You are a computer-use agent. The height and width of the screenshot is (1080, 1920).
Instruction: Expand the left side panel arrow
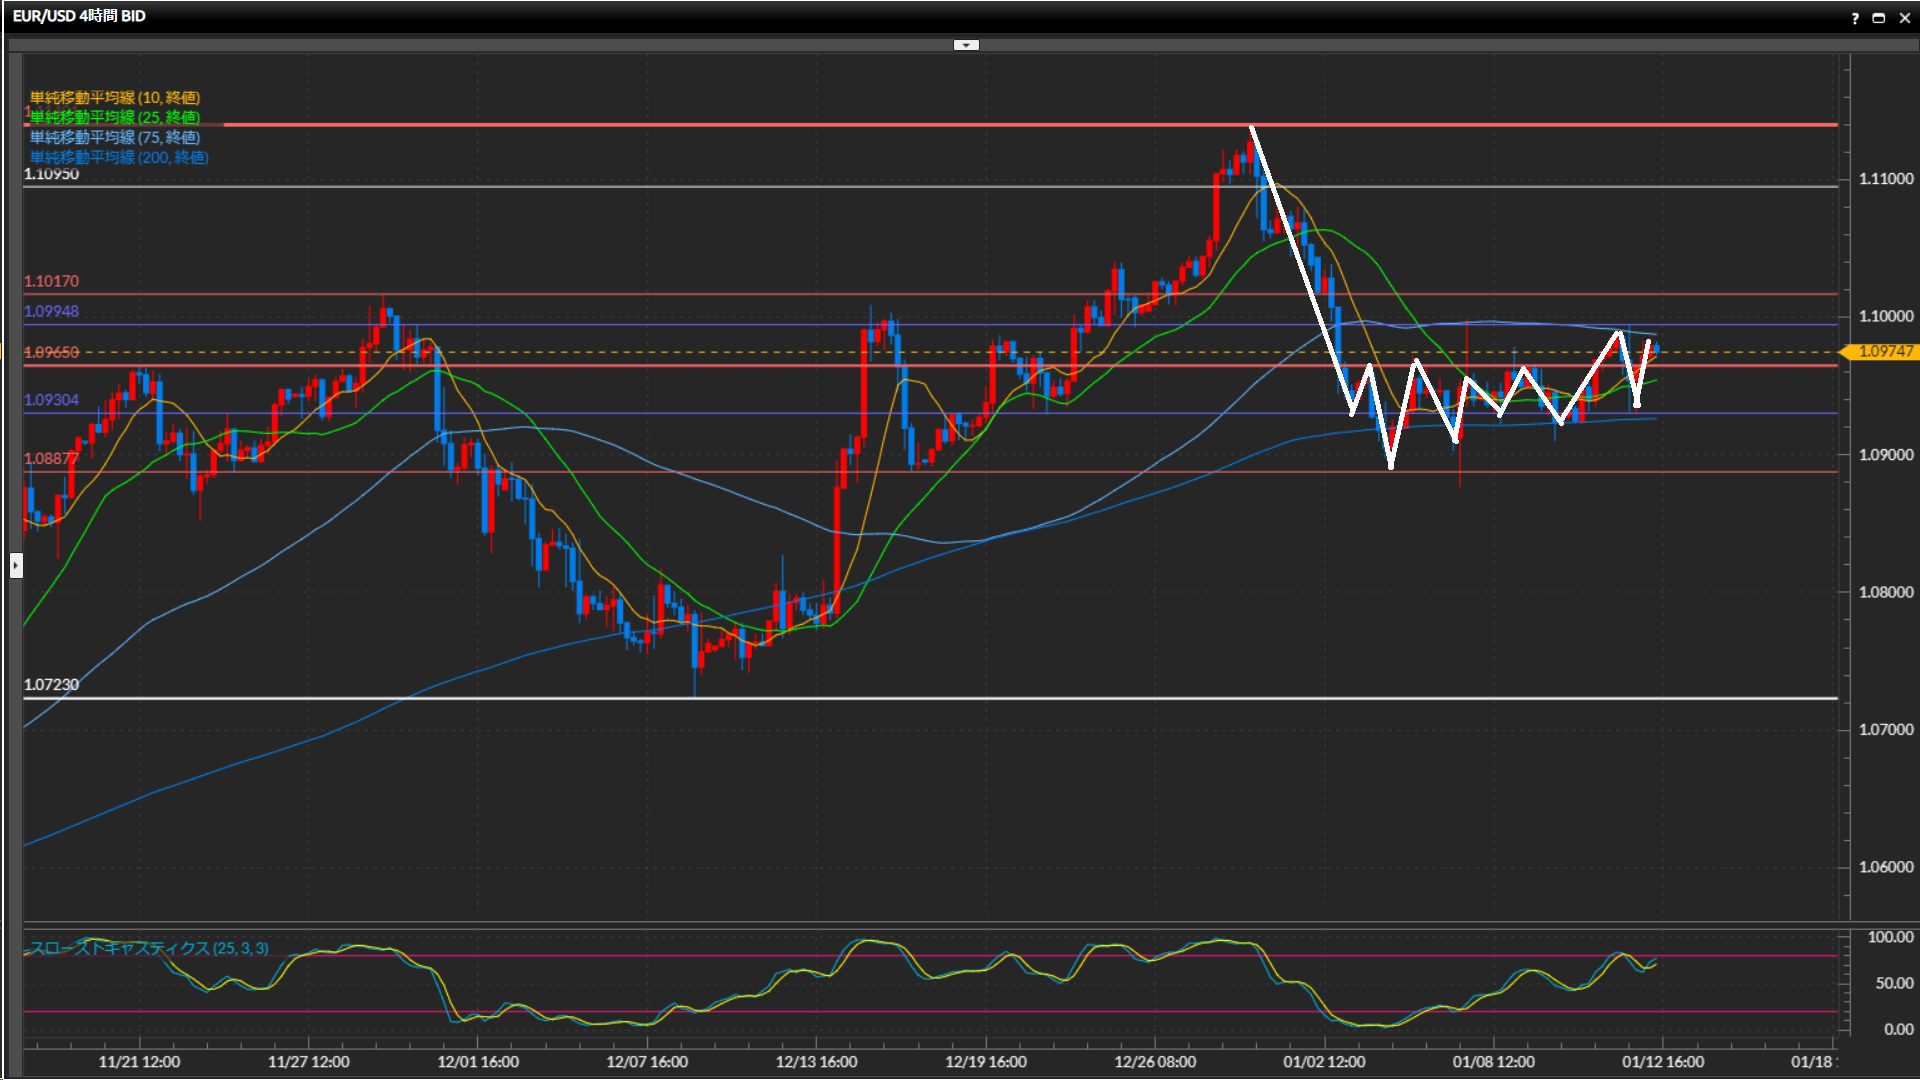16,565
